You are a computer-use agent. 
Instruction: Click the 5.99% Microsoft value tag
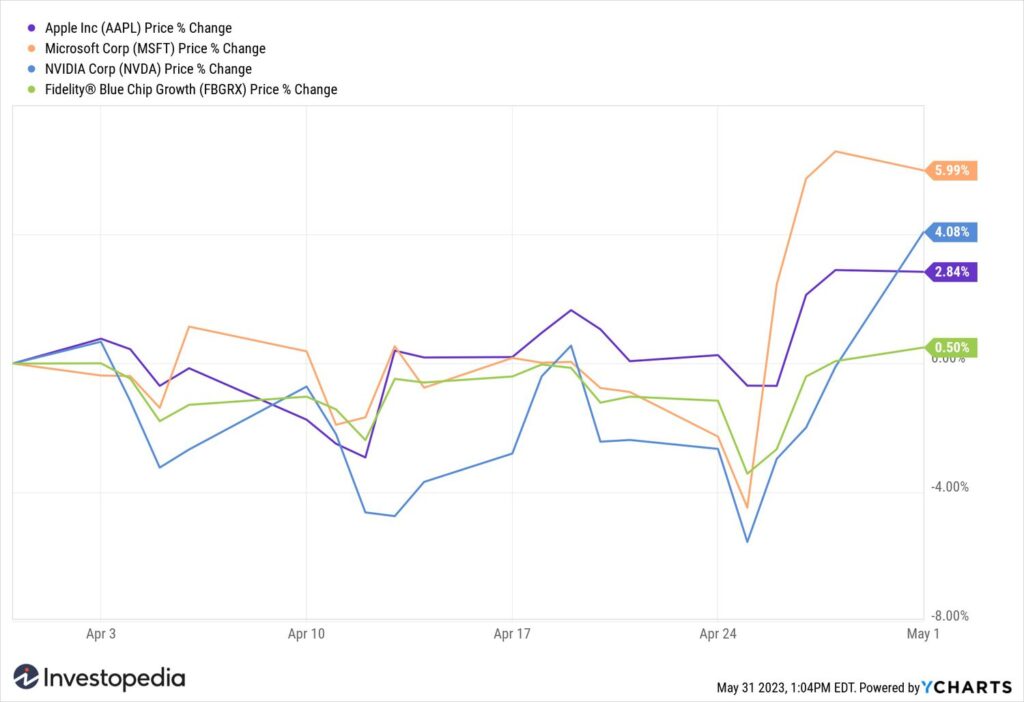952,170
